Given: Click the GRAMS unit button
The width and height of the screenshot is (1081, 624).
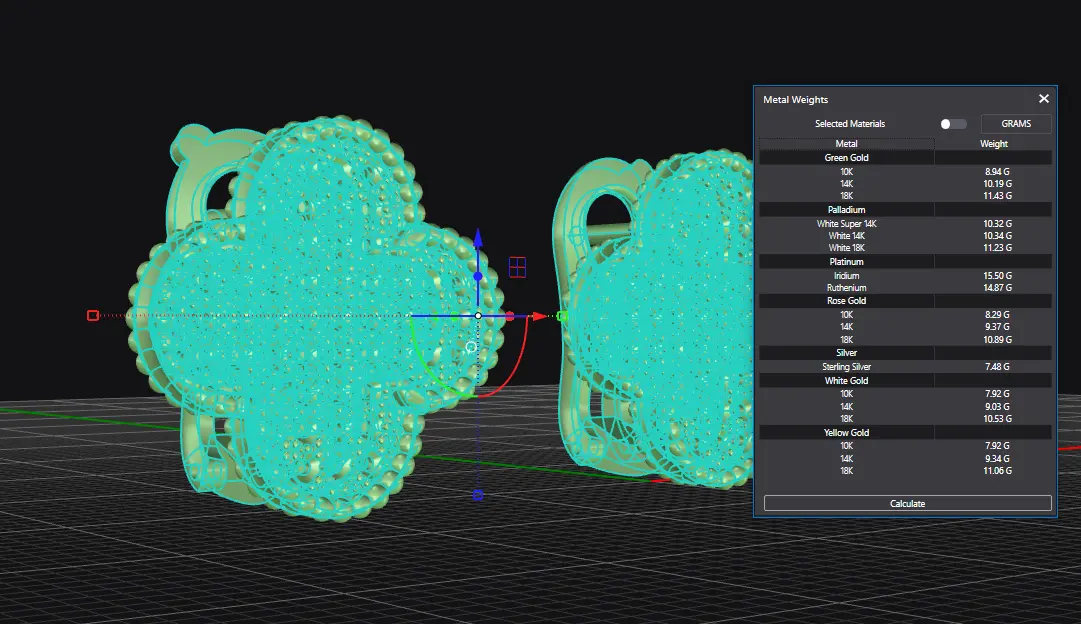Looking at the screenshot, I should 1015,124.
